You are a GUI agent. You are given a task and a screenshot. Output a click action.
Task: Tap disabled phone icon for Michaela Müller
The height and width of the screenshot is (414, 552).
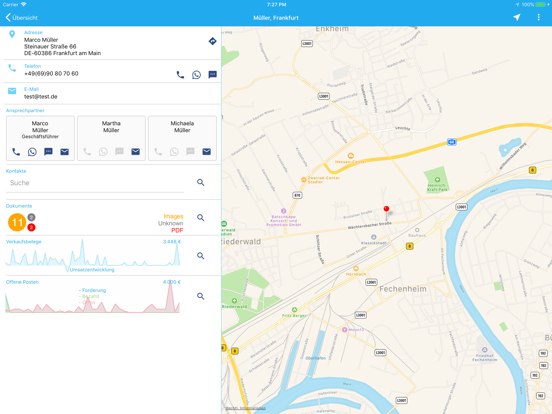pos(158,152)
